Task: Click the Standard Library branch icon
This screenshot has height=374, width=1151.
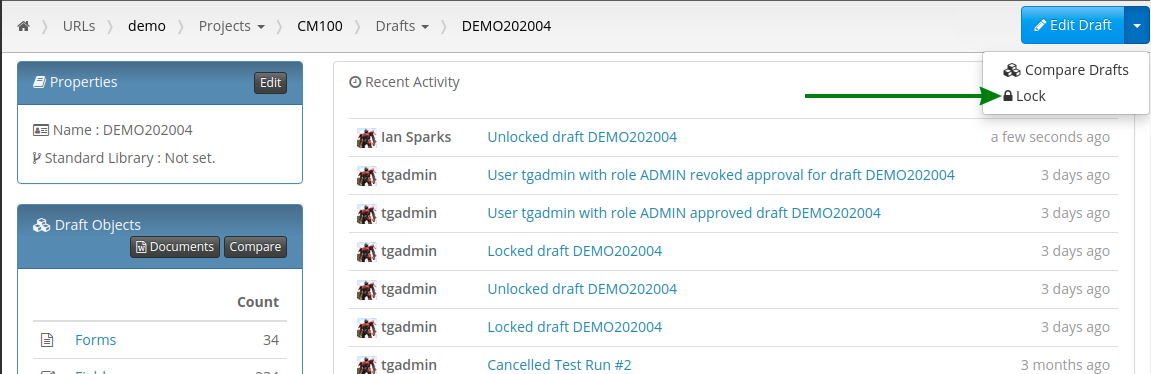Action: point(37,158)
